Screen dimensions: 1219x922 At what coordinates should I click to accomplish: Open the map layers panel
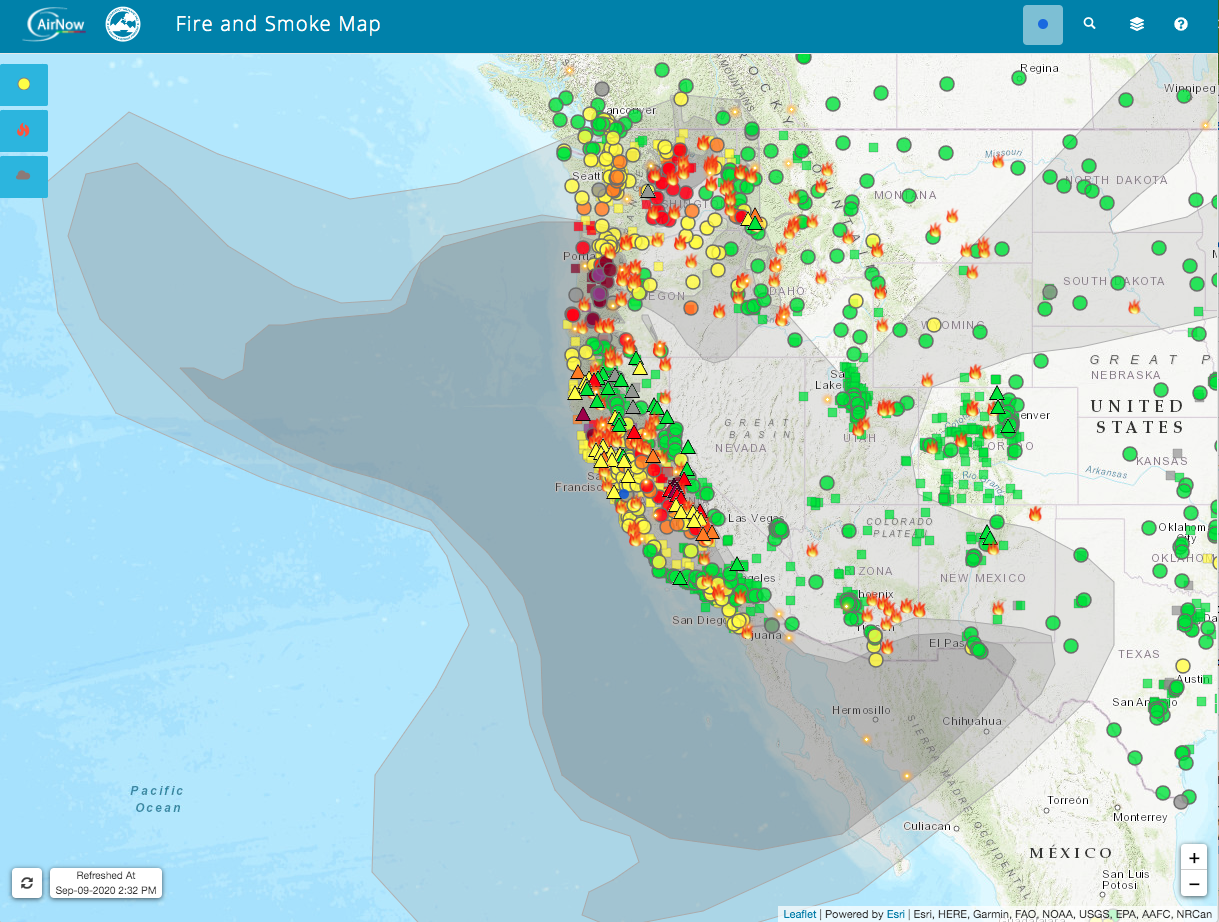tap(1136, 24)
